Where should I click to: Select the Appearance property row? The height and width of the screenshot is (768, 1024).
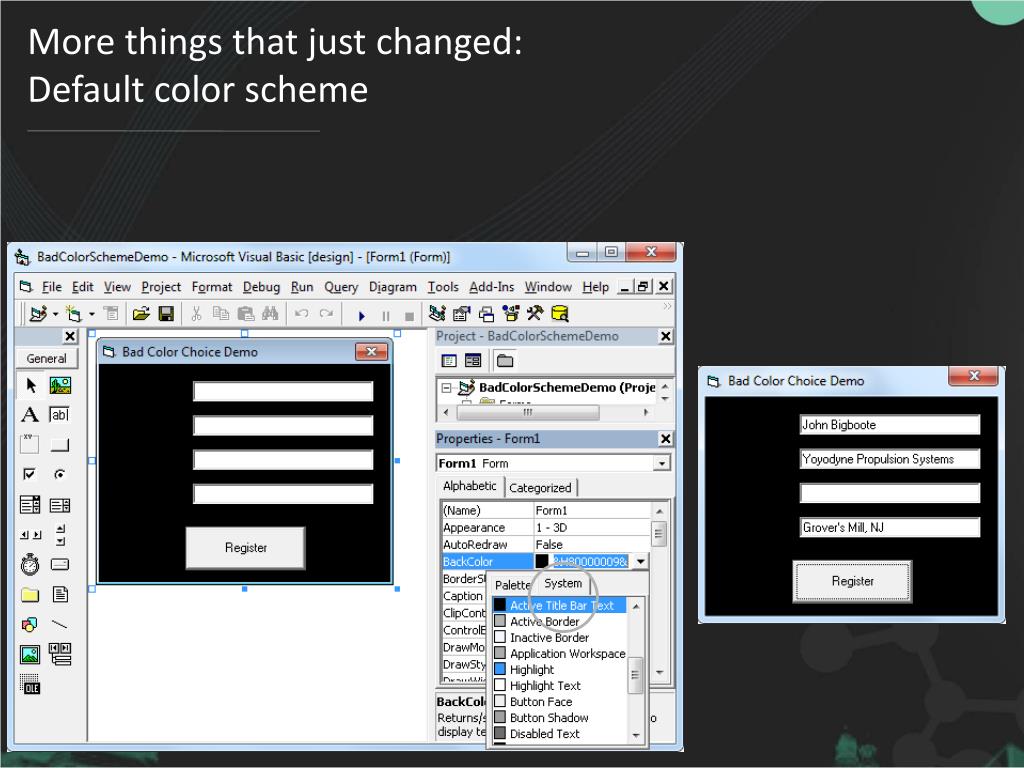click(x=546, y=528)
